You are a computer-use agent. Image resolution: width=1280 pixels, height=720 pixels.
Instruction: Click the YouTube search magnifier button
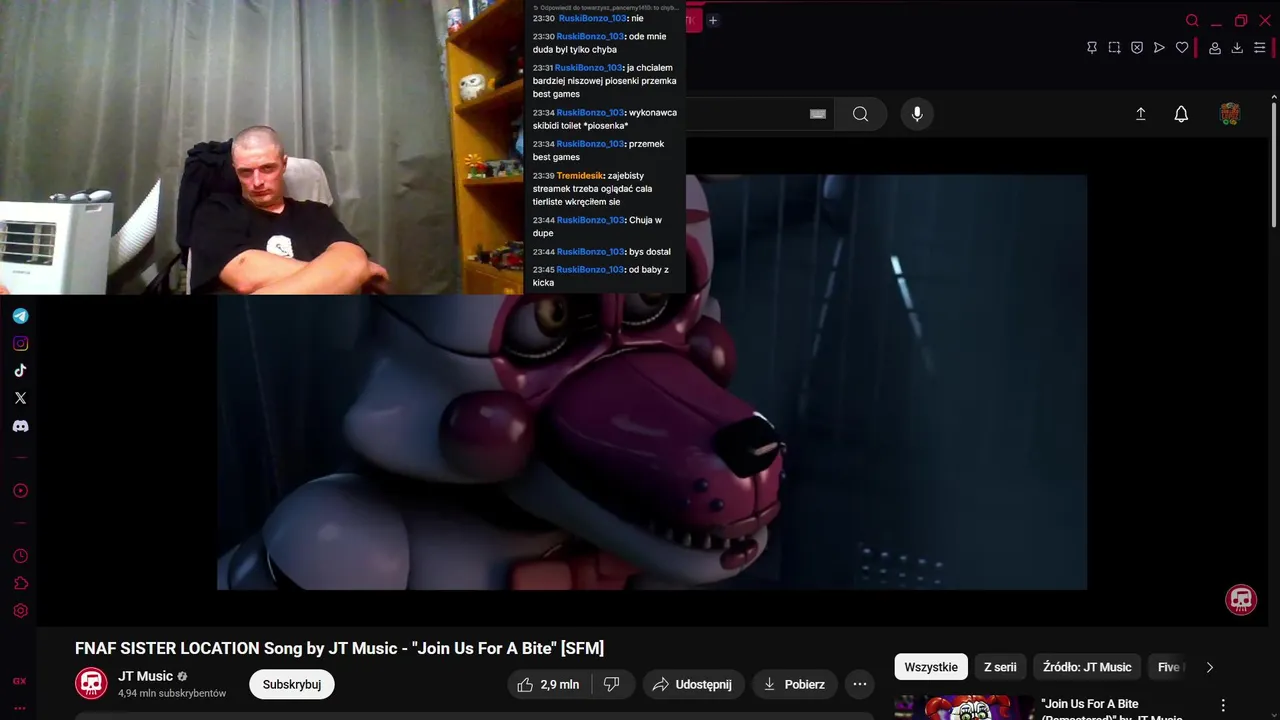coord(860,114)
